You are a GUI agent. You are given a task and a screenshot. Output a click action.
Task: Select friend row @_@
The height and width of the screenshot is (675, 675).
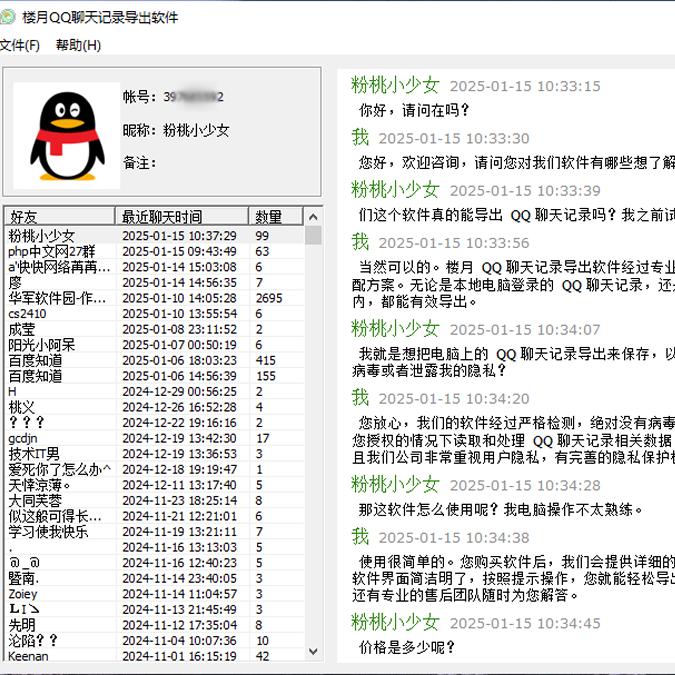[x=154, y=563]
